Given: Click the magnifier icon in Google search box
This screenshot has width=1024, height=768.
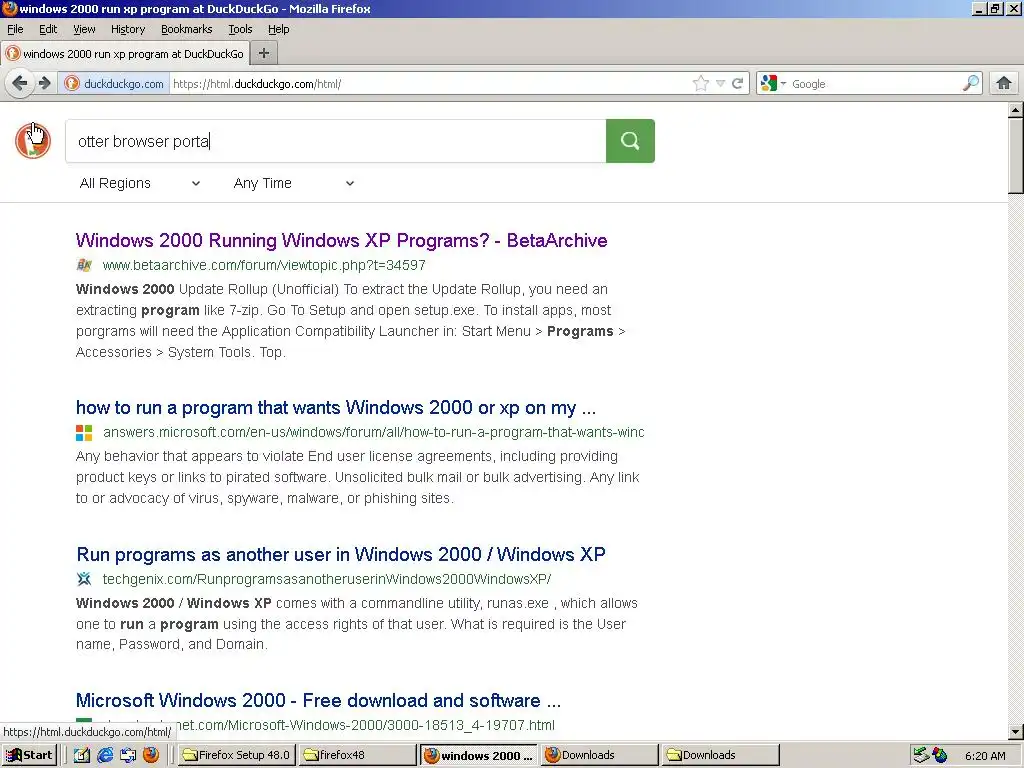Looking at the screenshot, I should tap(971, 83).
